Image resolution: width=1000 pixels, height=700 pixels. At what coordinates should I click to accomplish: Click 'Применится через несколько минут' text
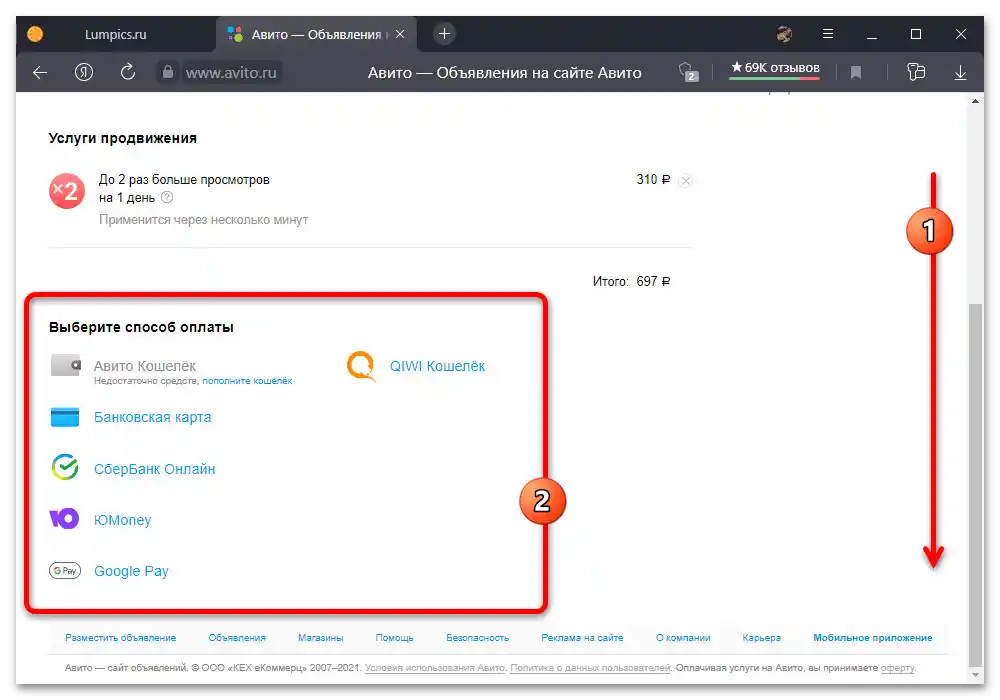(203, 220)
